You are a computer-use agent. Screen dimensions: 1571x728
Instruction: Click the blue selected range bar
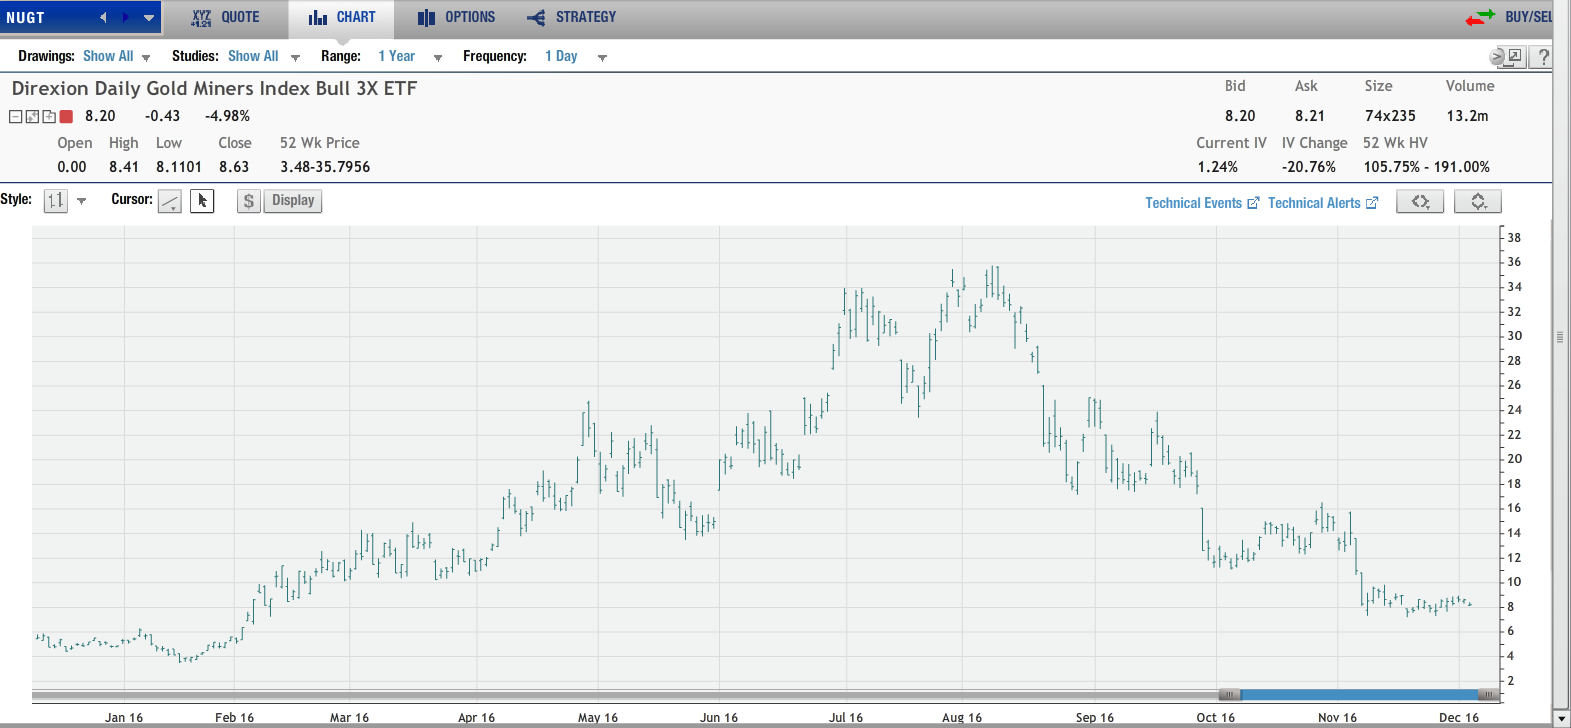(x=1360, y=694)
